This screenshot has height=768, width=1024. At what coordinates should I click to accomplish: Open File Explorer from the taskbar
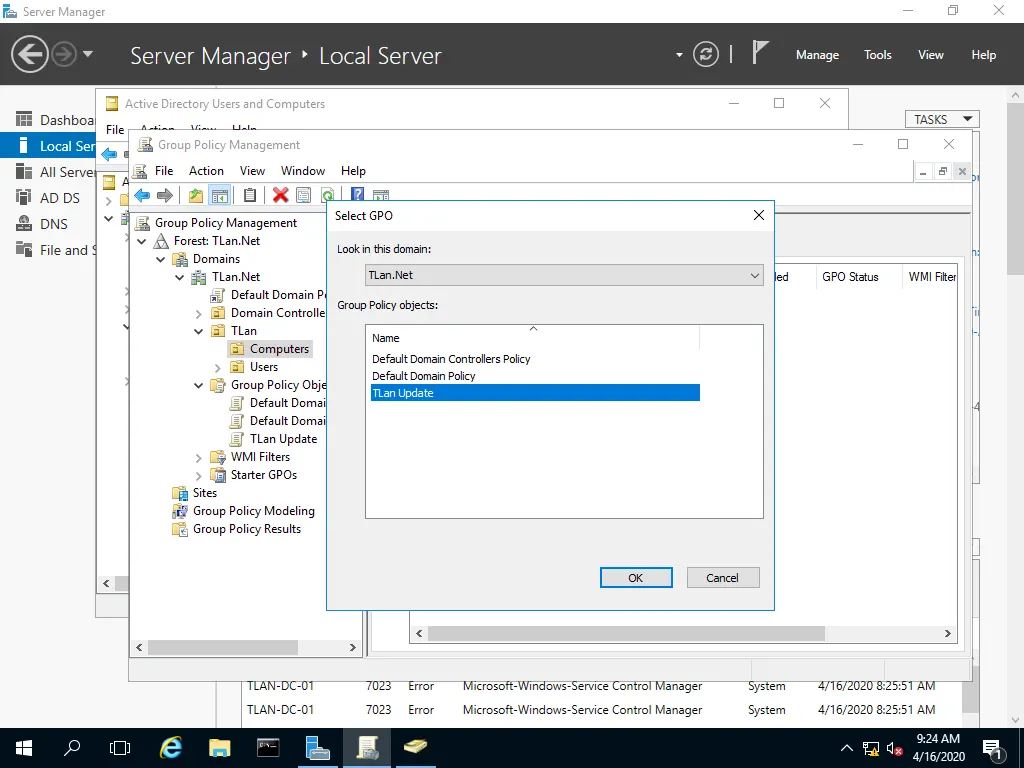coord(219,748)
